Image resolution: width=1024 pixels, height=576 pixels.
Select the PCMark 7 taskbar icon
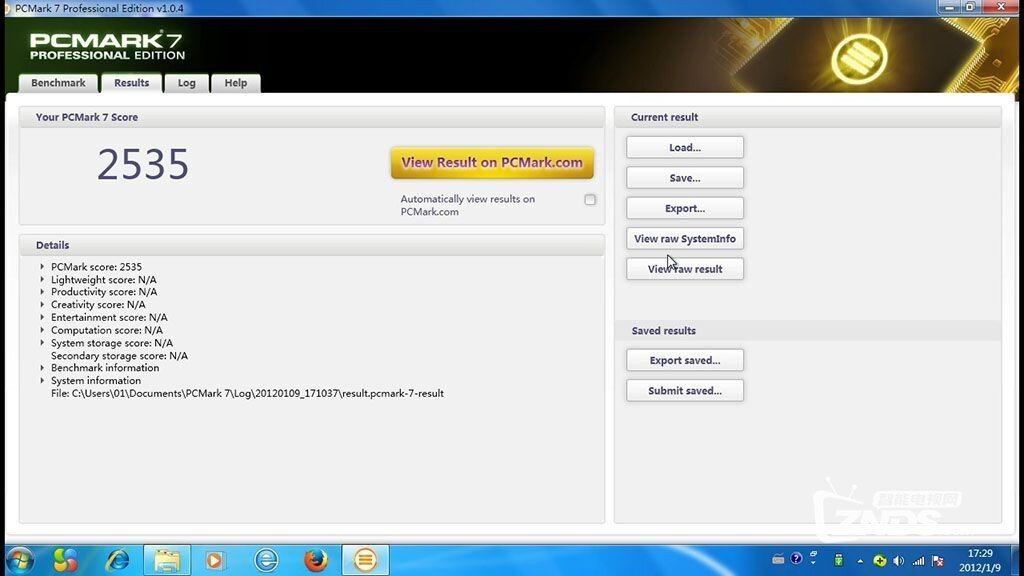click(365, 560)
